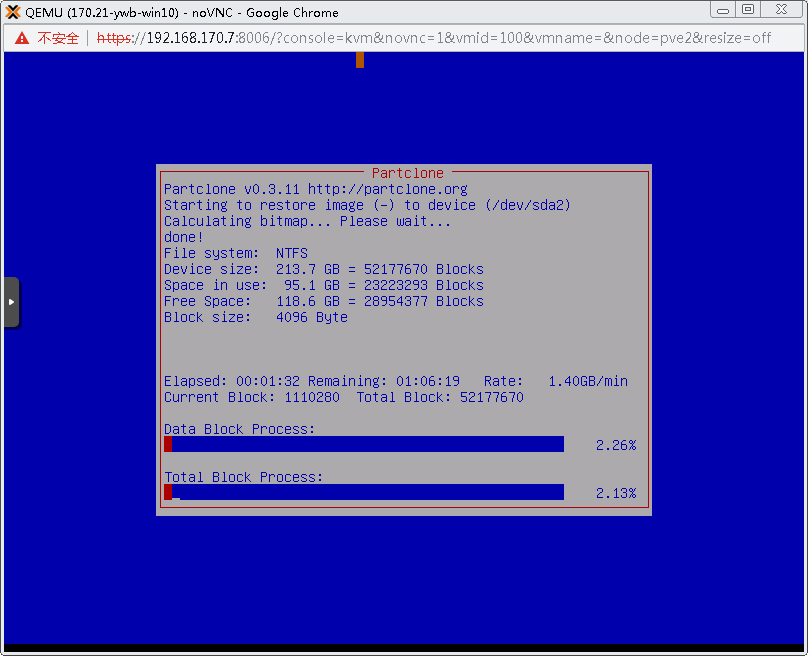Screen dimensions: 808x656
Task: Select the browser address bar URL
Action: (433, 38)
